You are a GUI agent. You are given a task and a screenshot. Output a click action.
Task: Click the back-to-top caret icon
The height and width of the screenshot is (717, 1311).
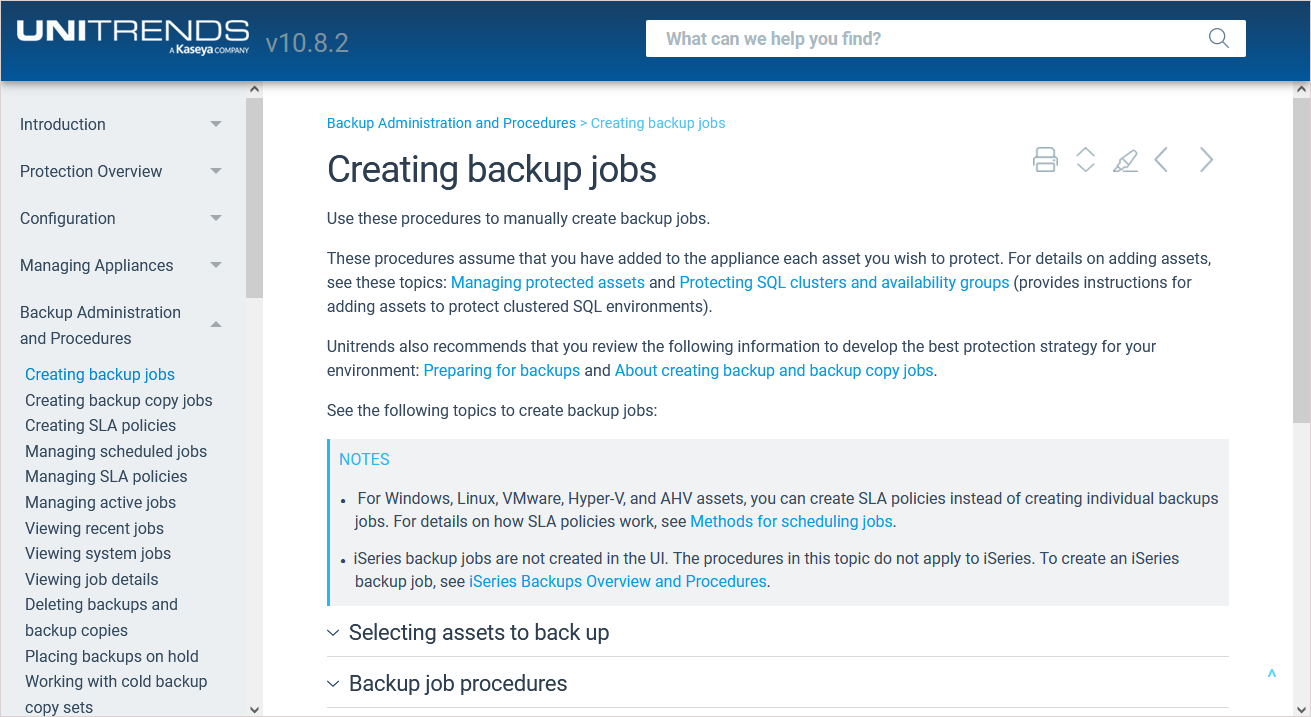1271,675
